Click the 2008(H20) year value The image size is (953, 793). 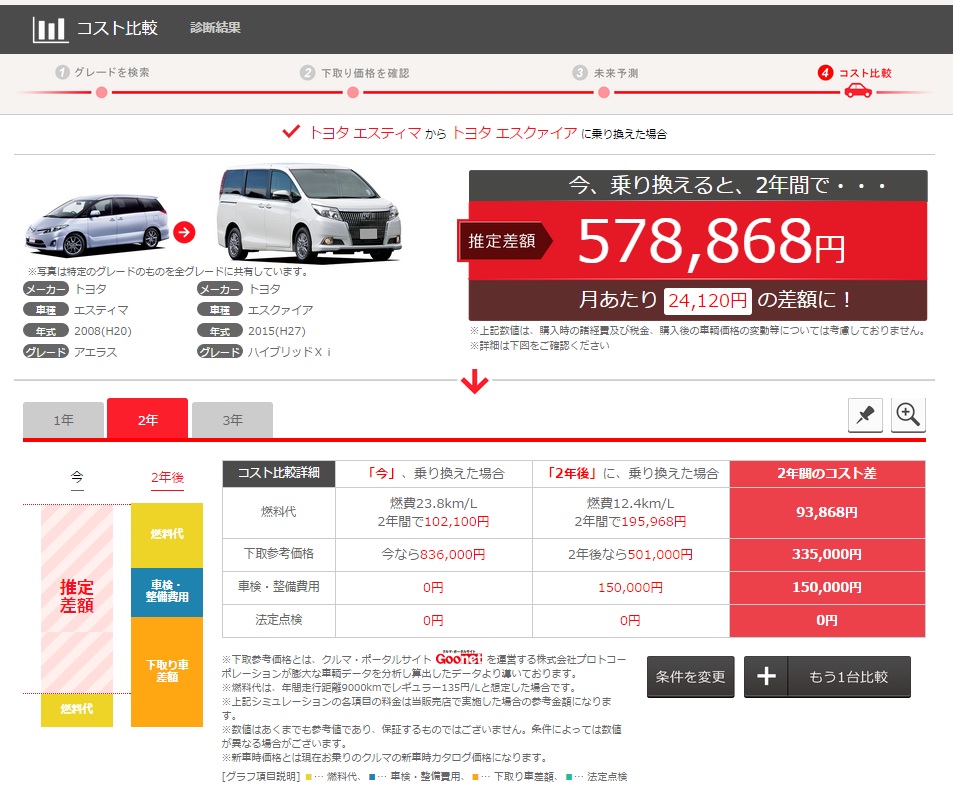point(103,331)
